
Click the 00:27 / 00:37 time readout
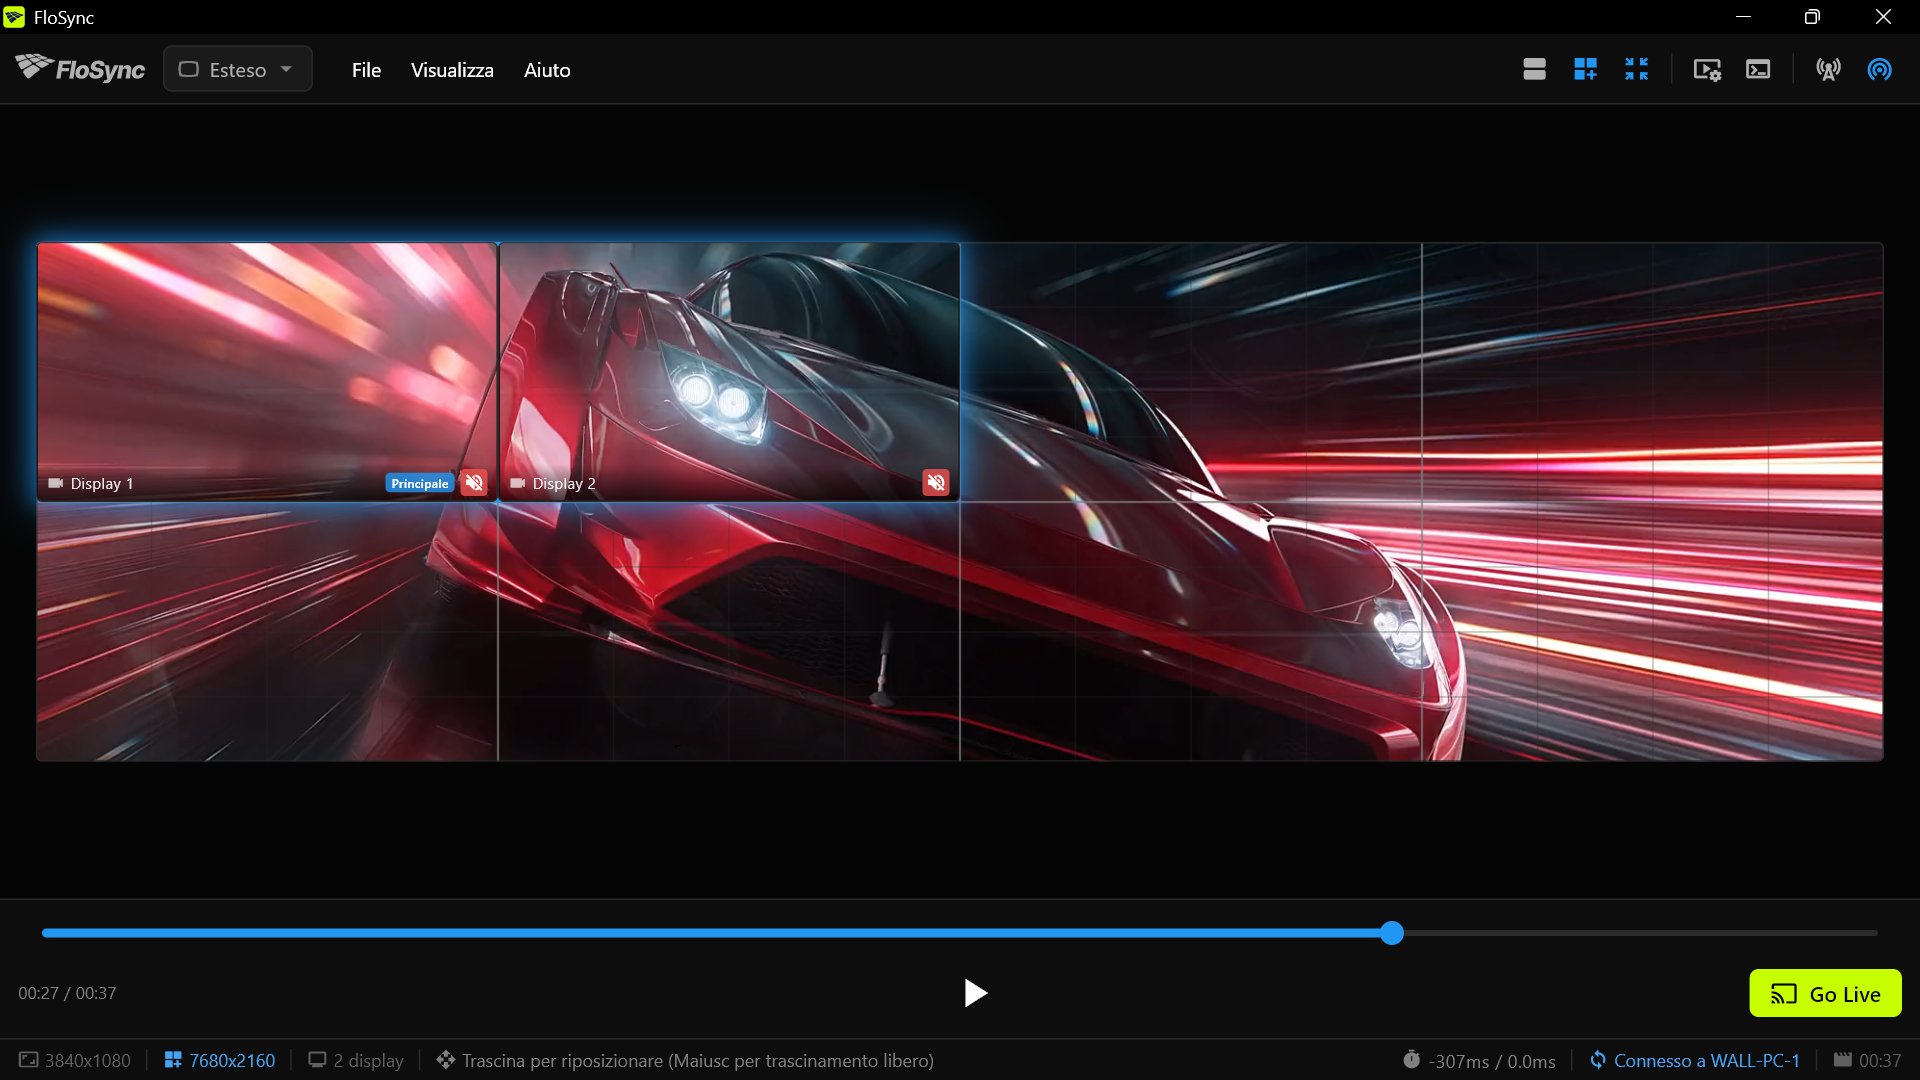67,993
